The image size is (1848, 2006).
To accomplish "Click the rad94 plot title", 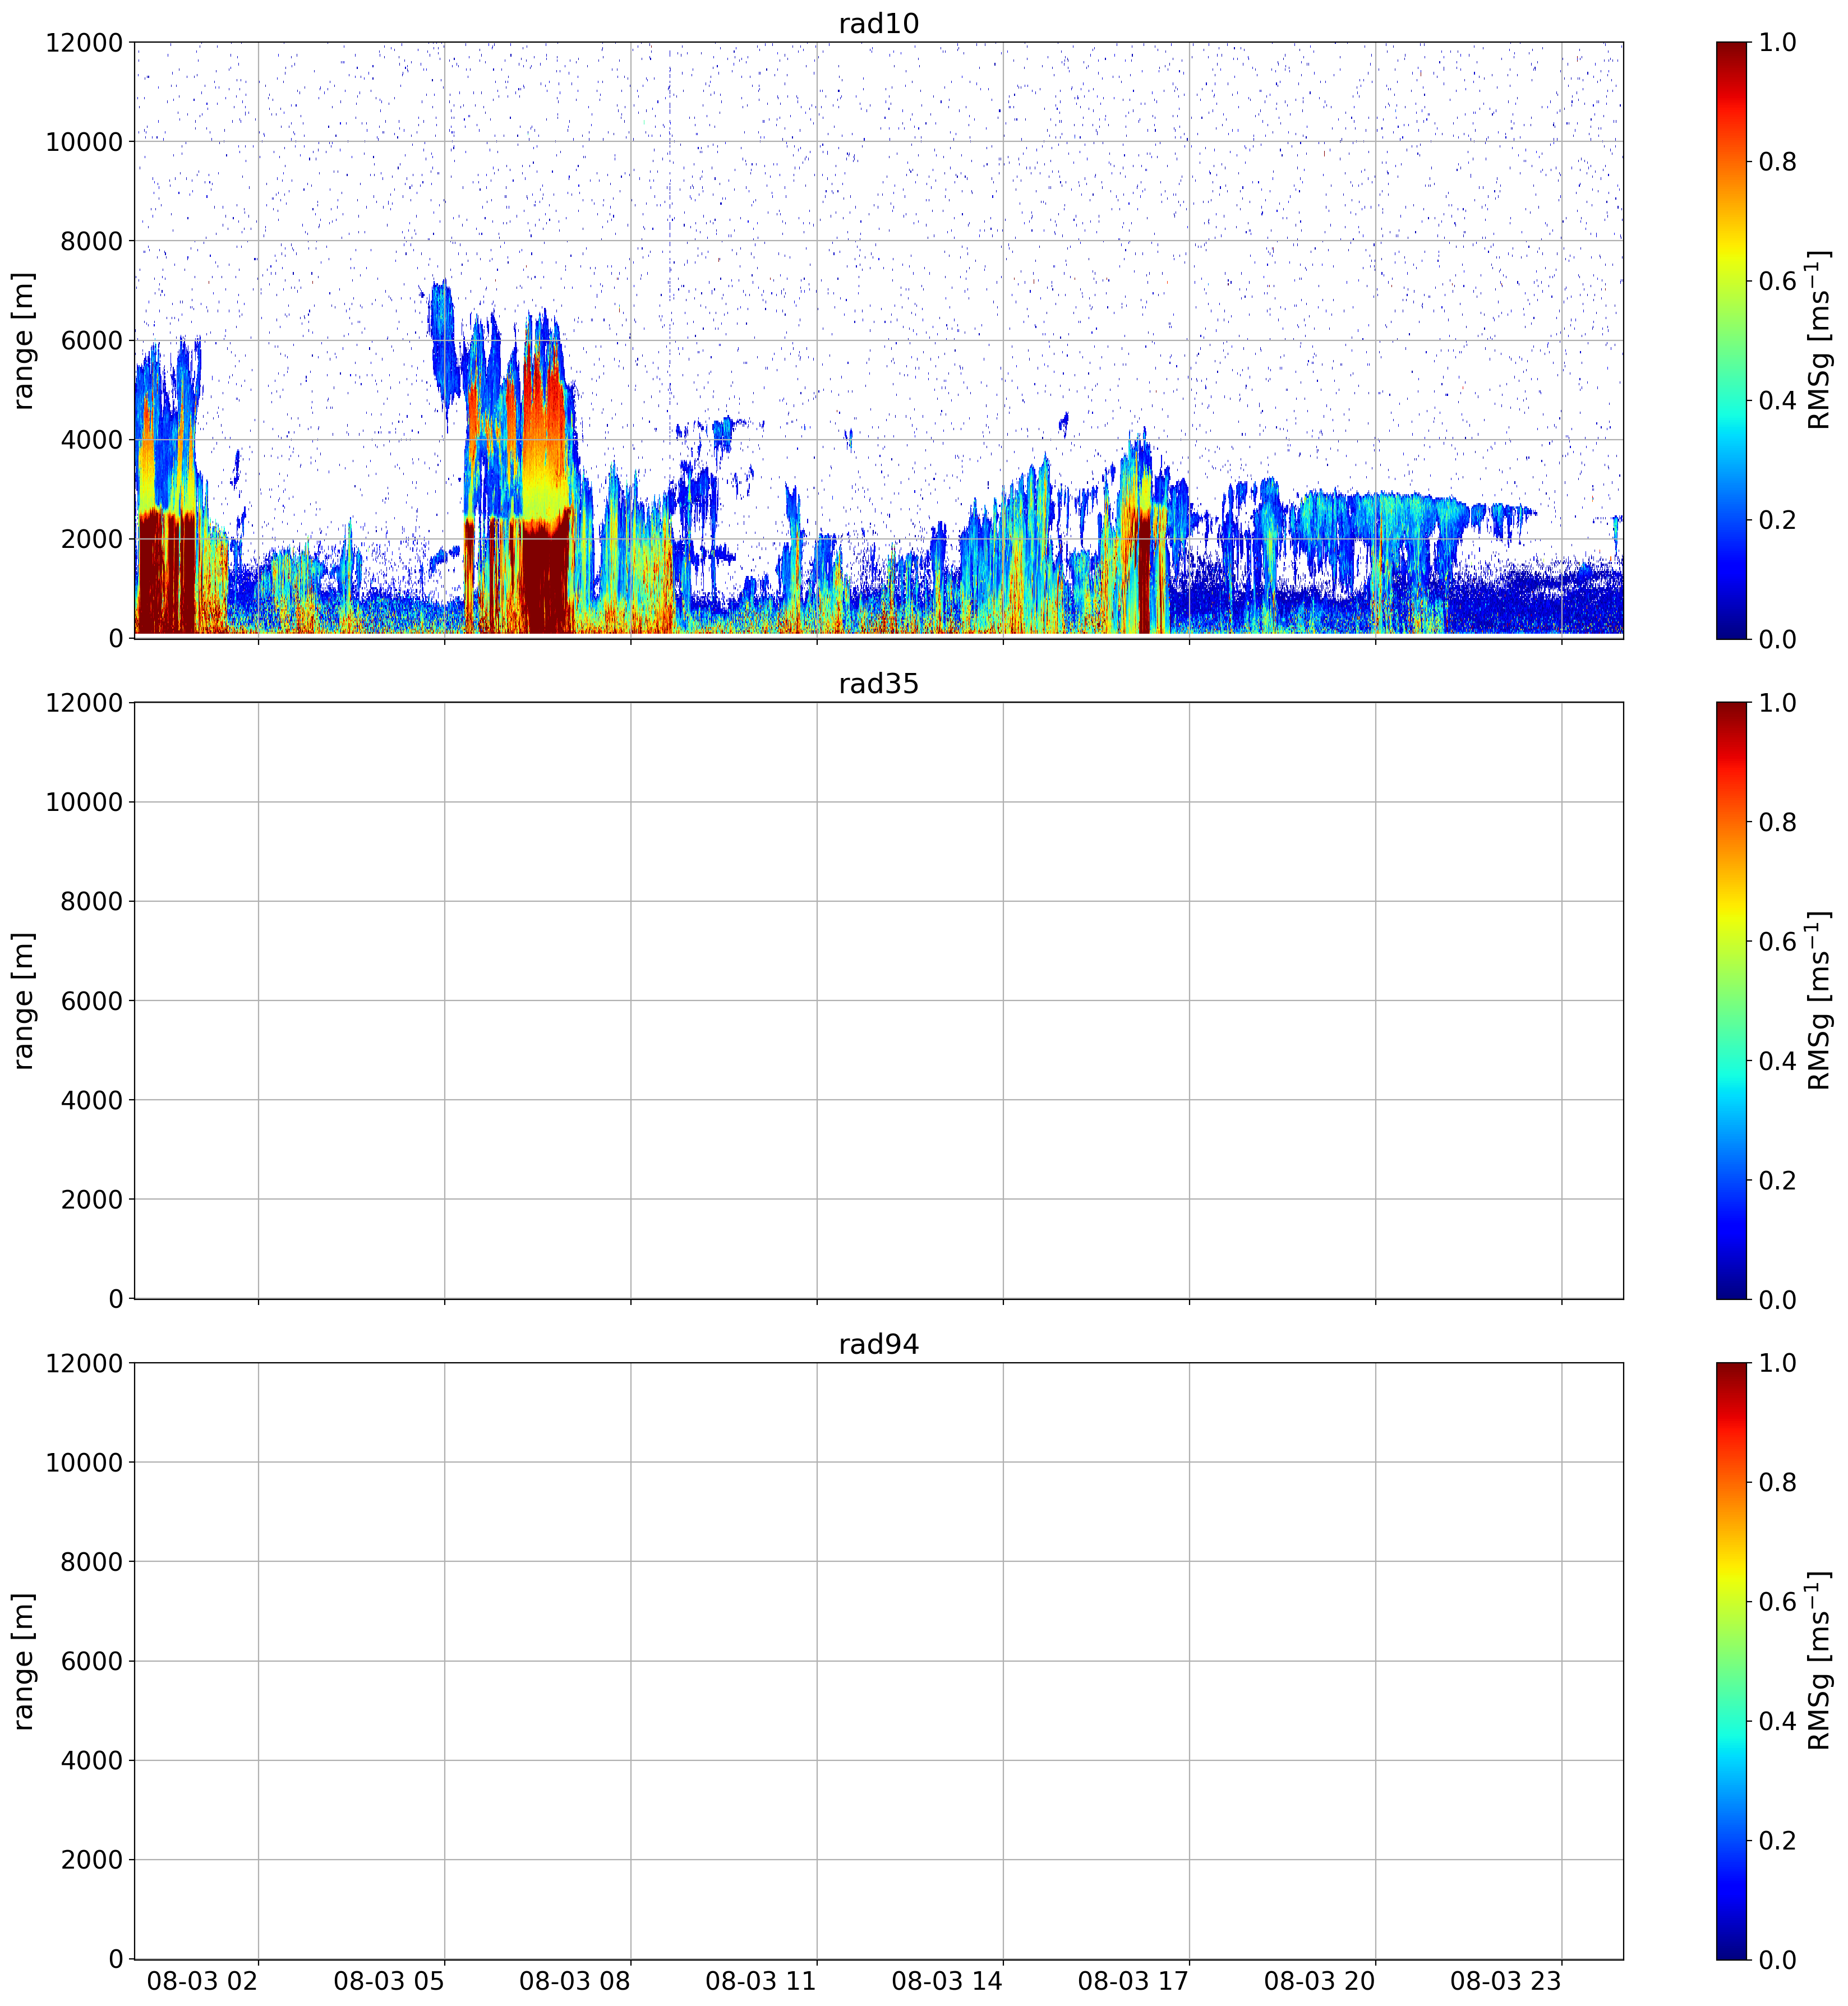I will coord(878,1345).
